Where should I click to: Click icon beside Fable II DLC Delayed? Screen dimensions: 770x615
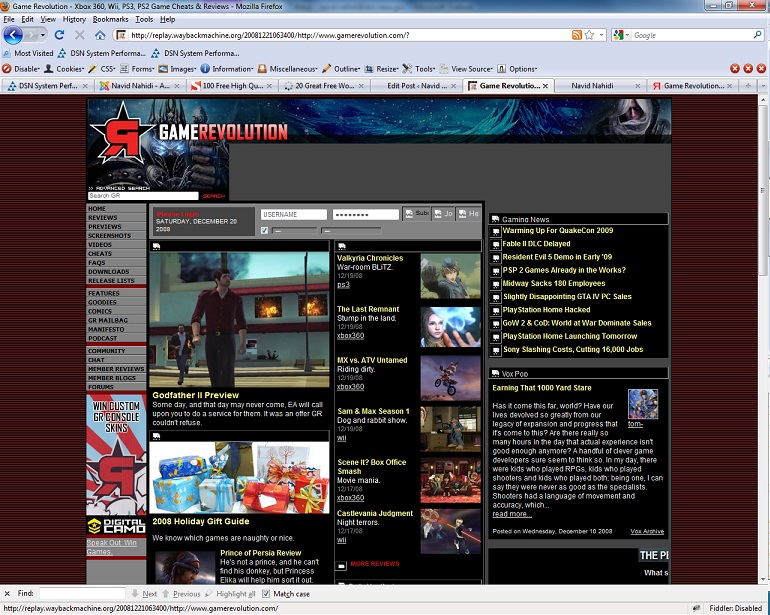pyautogui.click(x=496, y=244)
